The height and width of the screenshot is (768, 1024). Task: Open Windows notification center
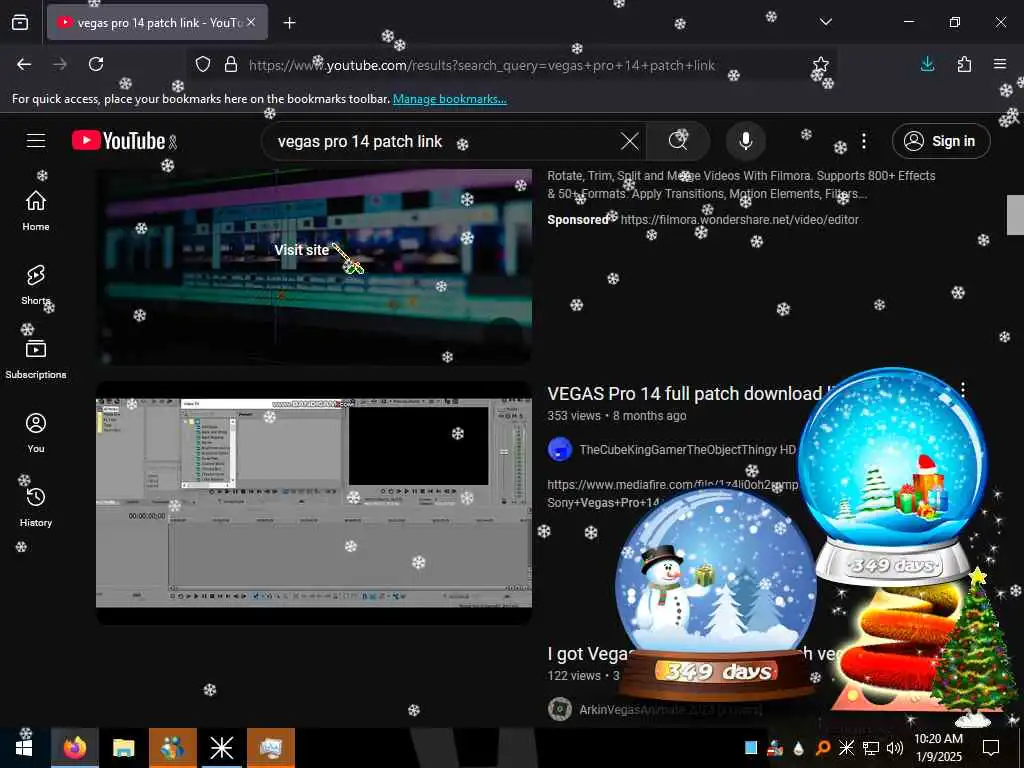tap(991, 748)
